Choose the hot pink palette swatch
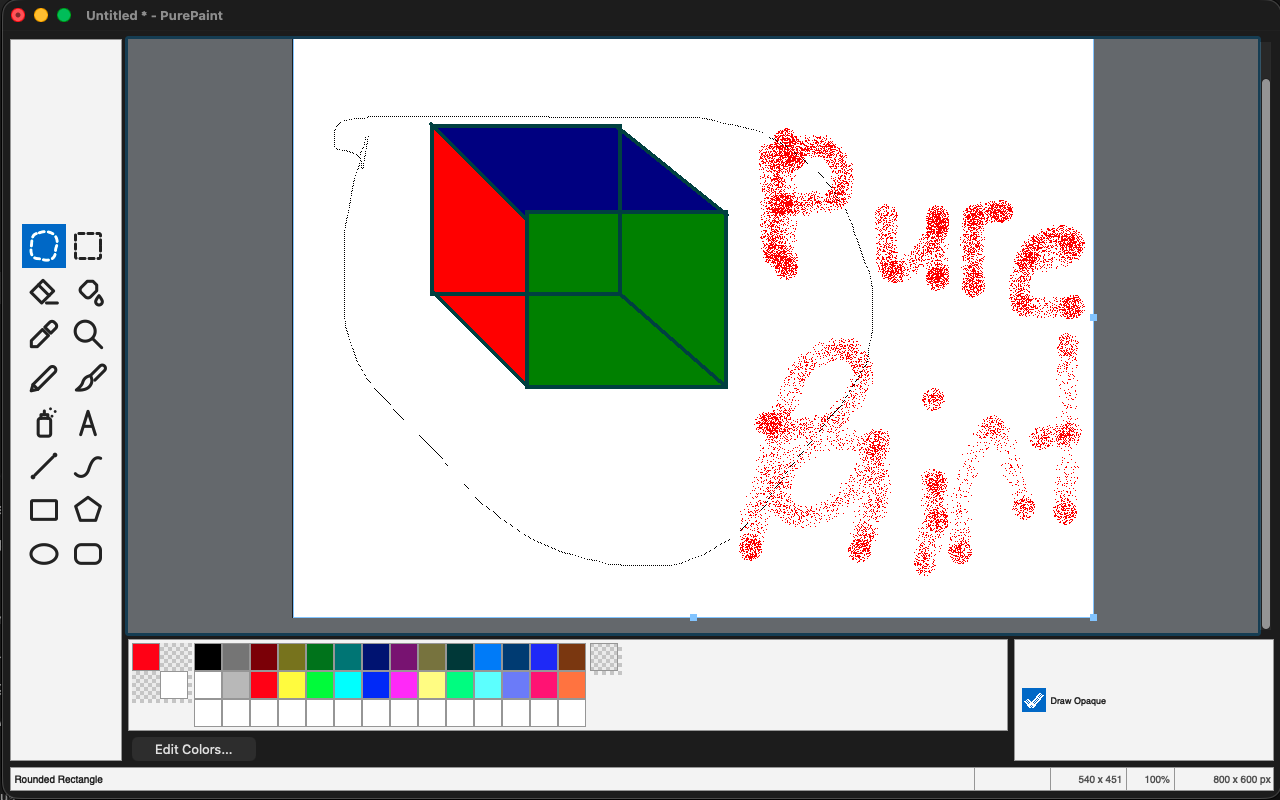 pos(544,685)
